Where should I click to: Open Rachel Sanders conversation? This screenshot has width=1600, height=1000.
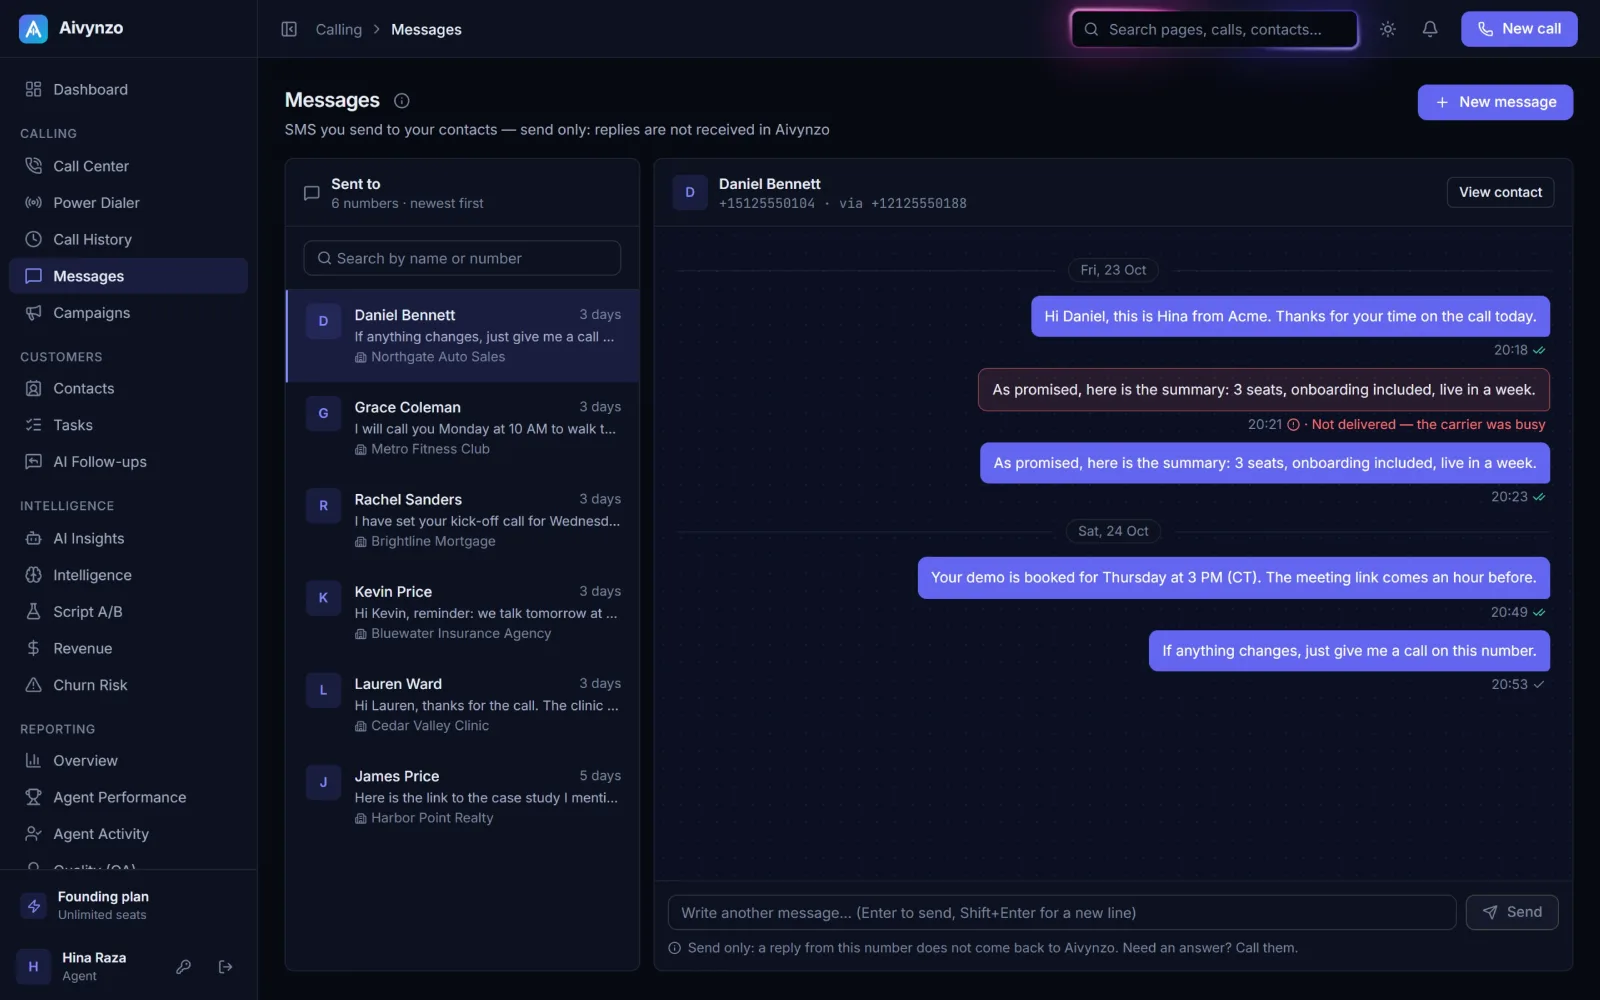[x=462, y=520]
